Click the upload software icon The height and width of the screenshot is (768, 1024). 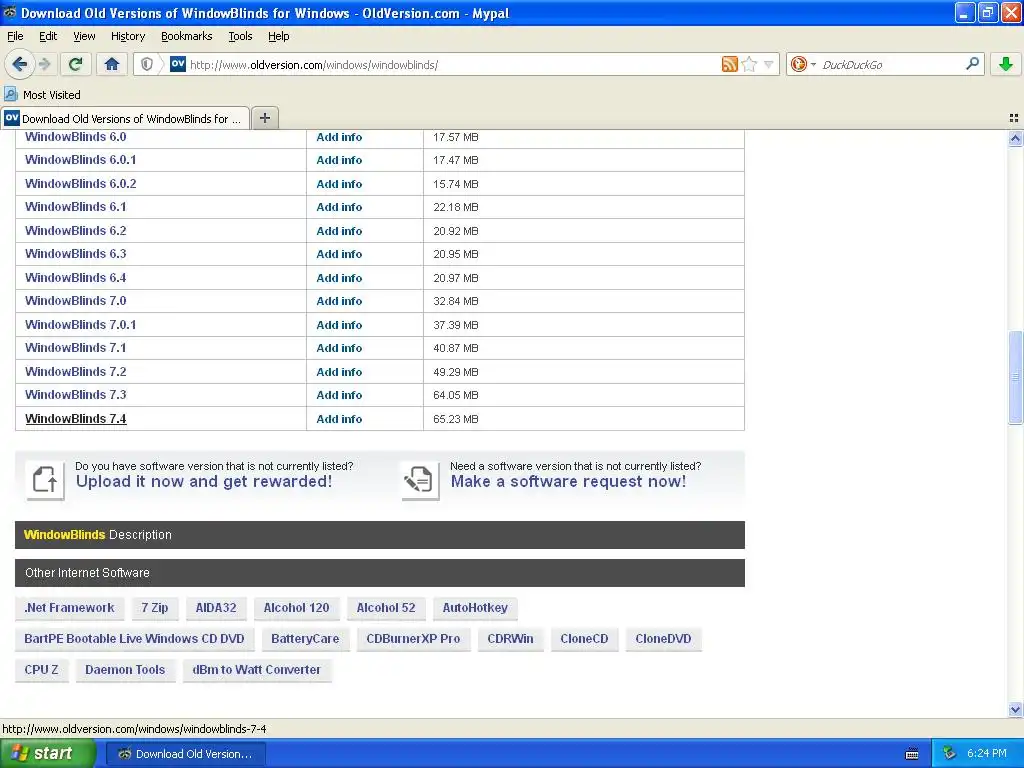pyautogui.click(x=45, y=480)
